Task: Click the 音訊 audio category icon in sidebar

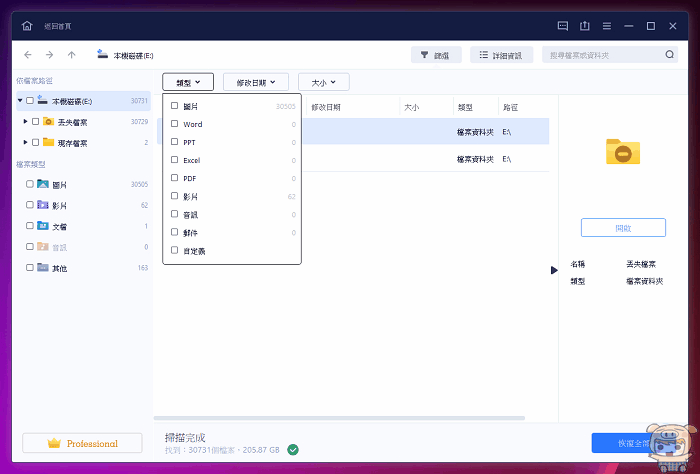Action: pos(43,246)
